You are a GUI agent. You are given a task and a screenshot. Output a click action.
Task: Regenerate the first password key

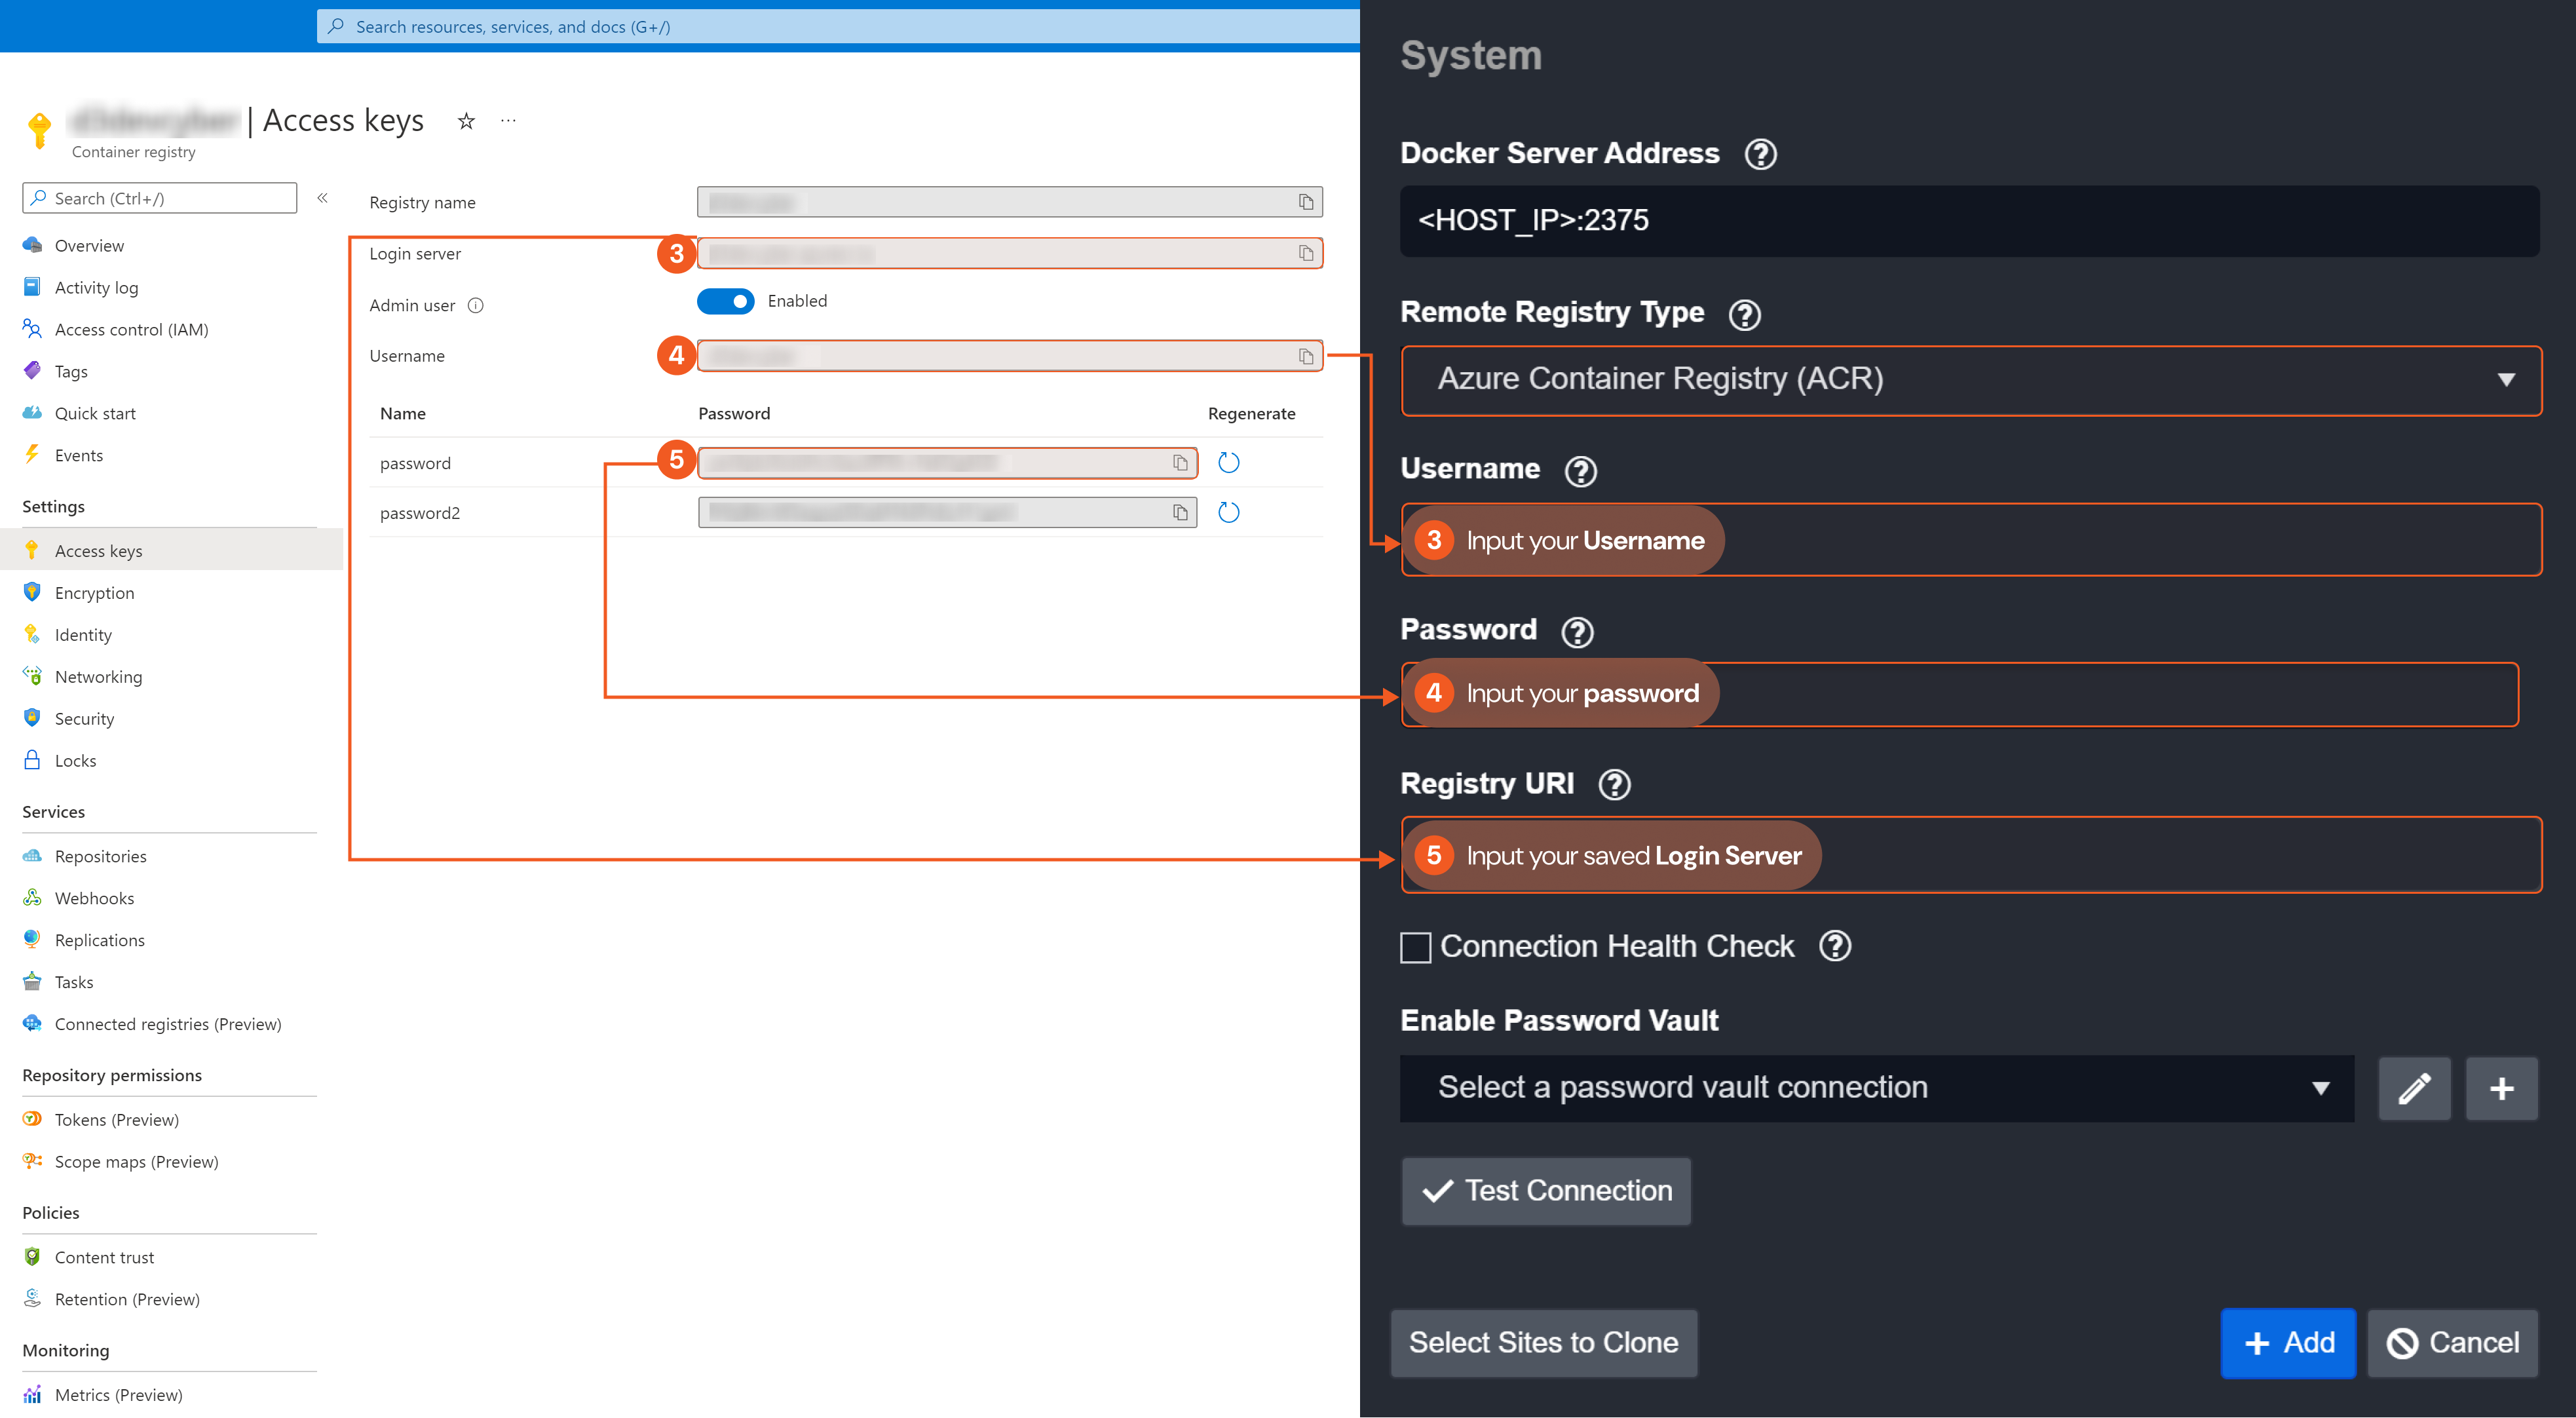[x=1229, y=463]
